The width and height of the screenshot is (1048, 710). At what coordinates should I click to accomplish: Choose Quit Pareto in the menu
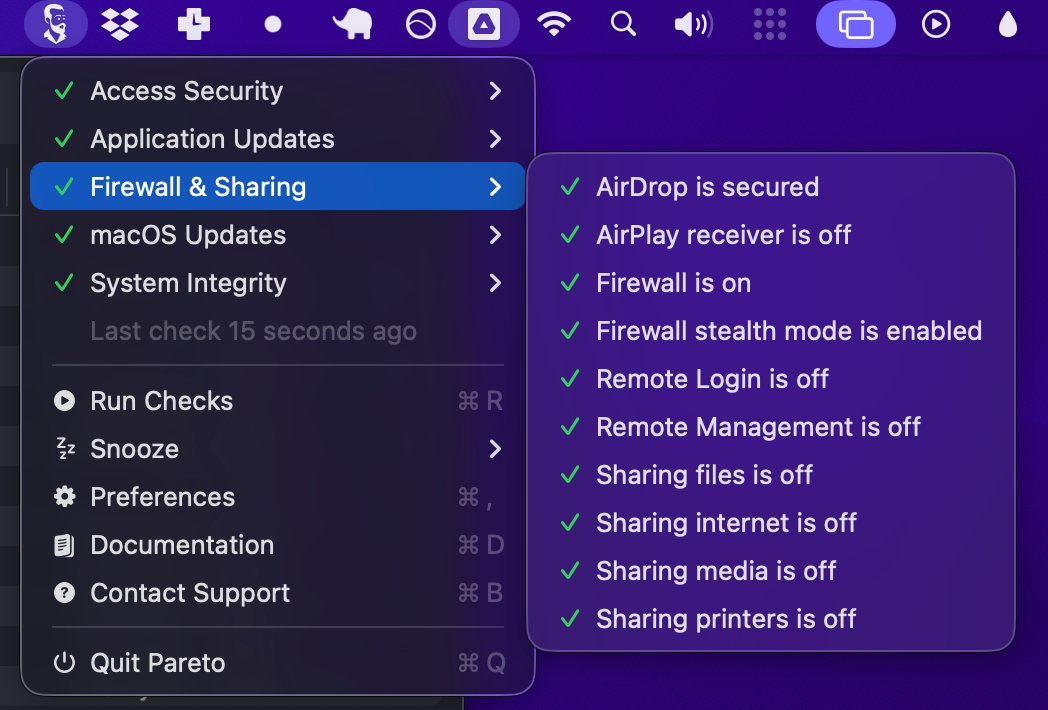pyautogui.click(x=277, y=663)
